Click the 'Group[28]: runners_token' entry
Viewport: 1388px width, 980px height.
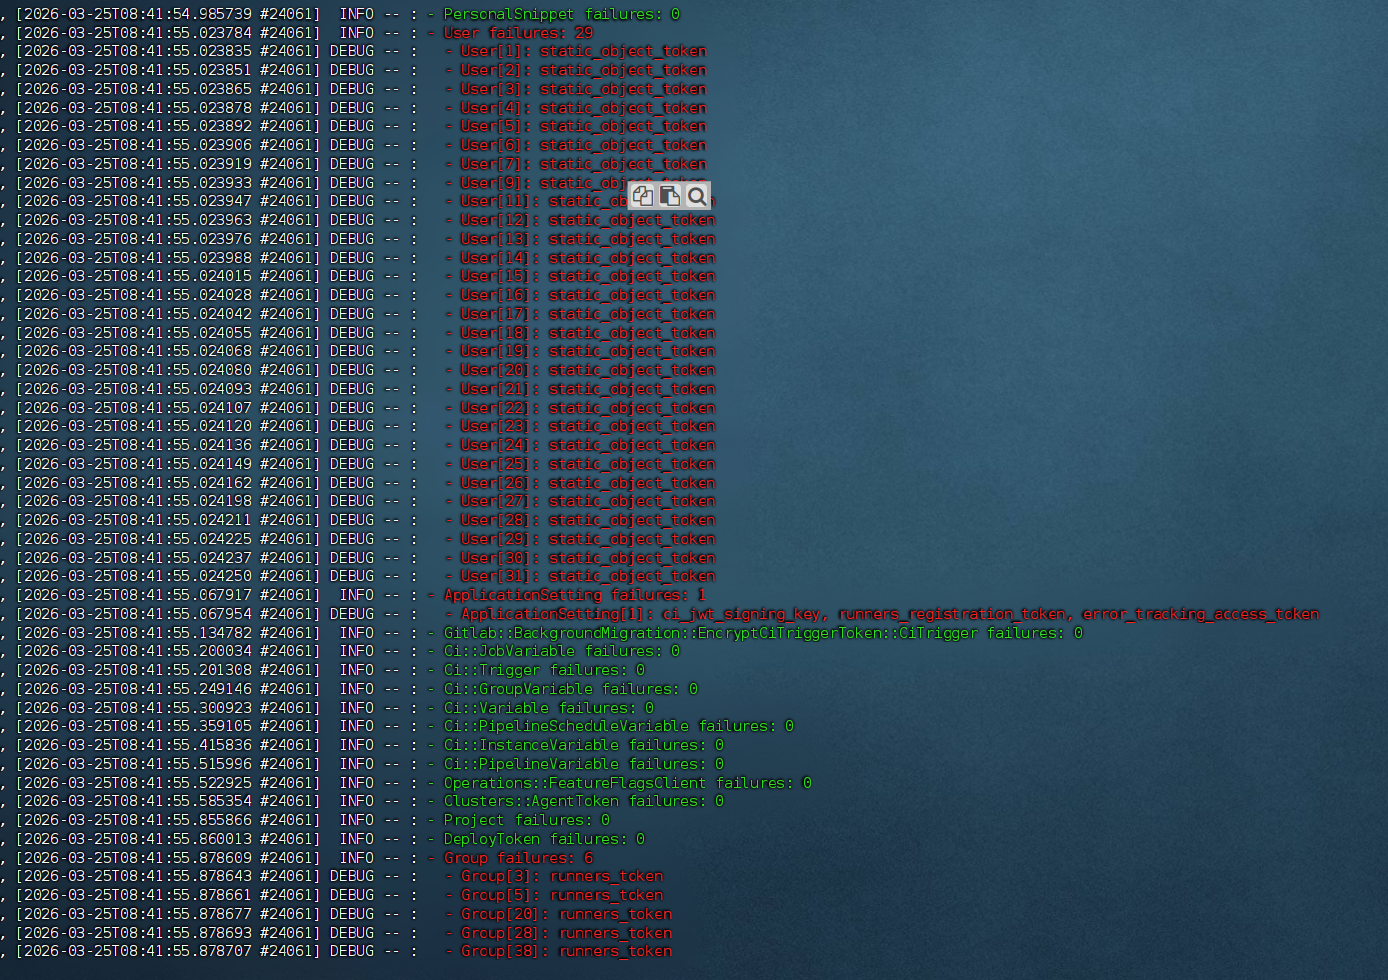point(566,933)
